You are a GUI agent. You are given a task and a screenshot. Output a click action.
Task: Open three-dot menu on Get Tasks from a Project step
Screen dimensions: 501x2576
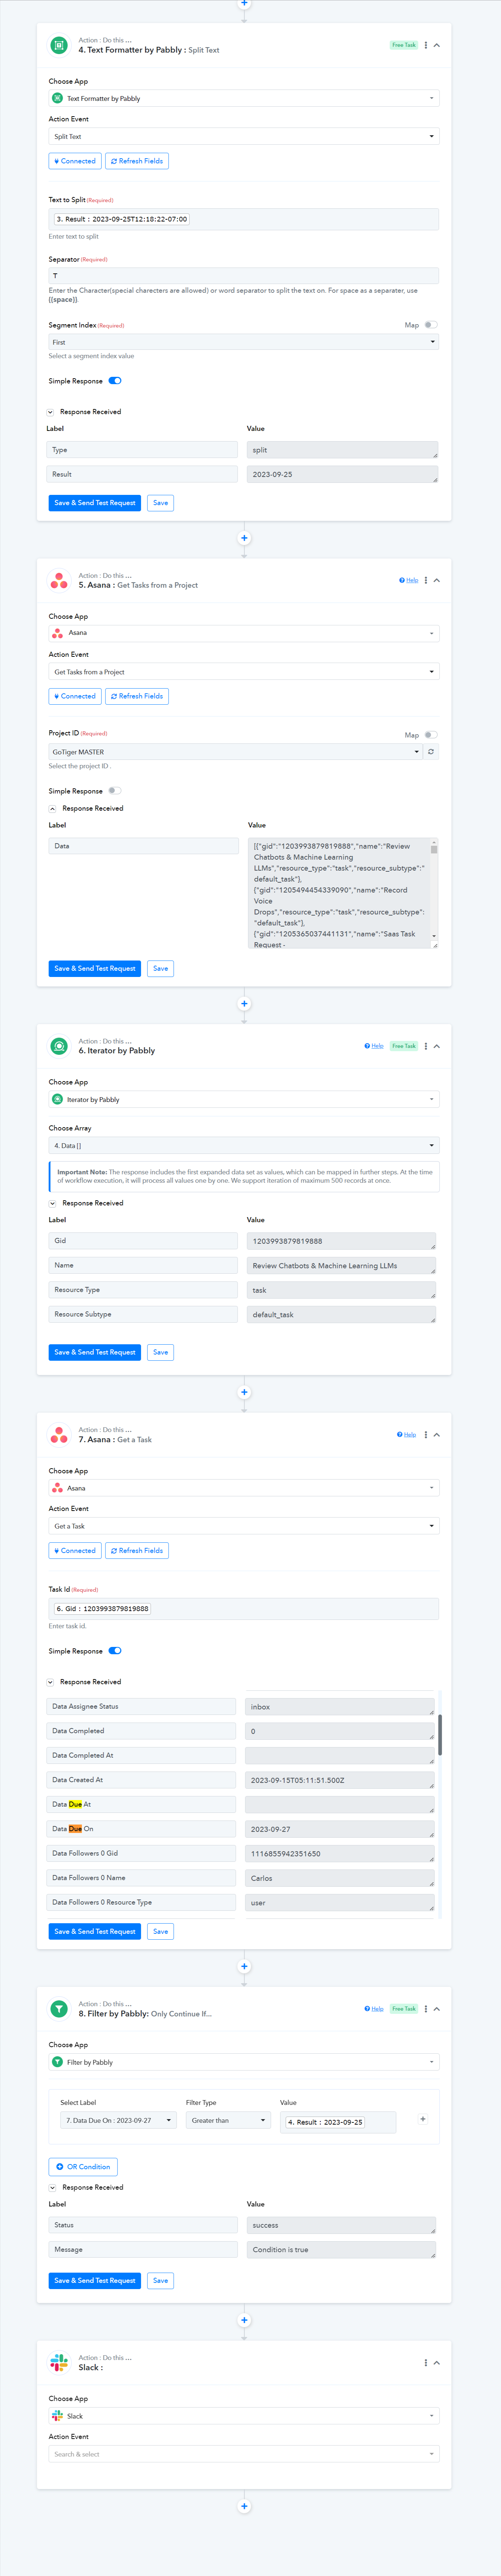pos(426,580)
